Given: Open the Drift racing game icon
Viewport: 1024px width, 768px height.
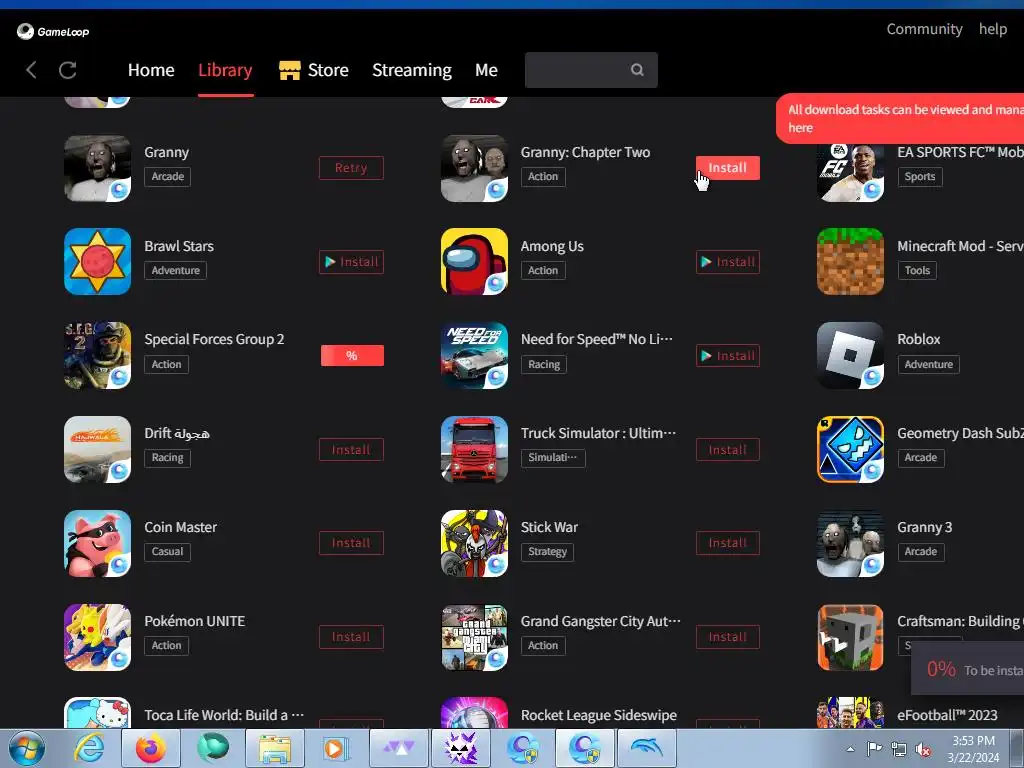Looking at the screenshot, I should pyautogui.click(x=97, y=449).
